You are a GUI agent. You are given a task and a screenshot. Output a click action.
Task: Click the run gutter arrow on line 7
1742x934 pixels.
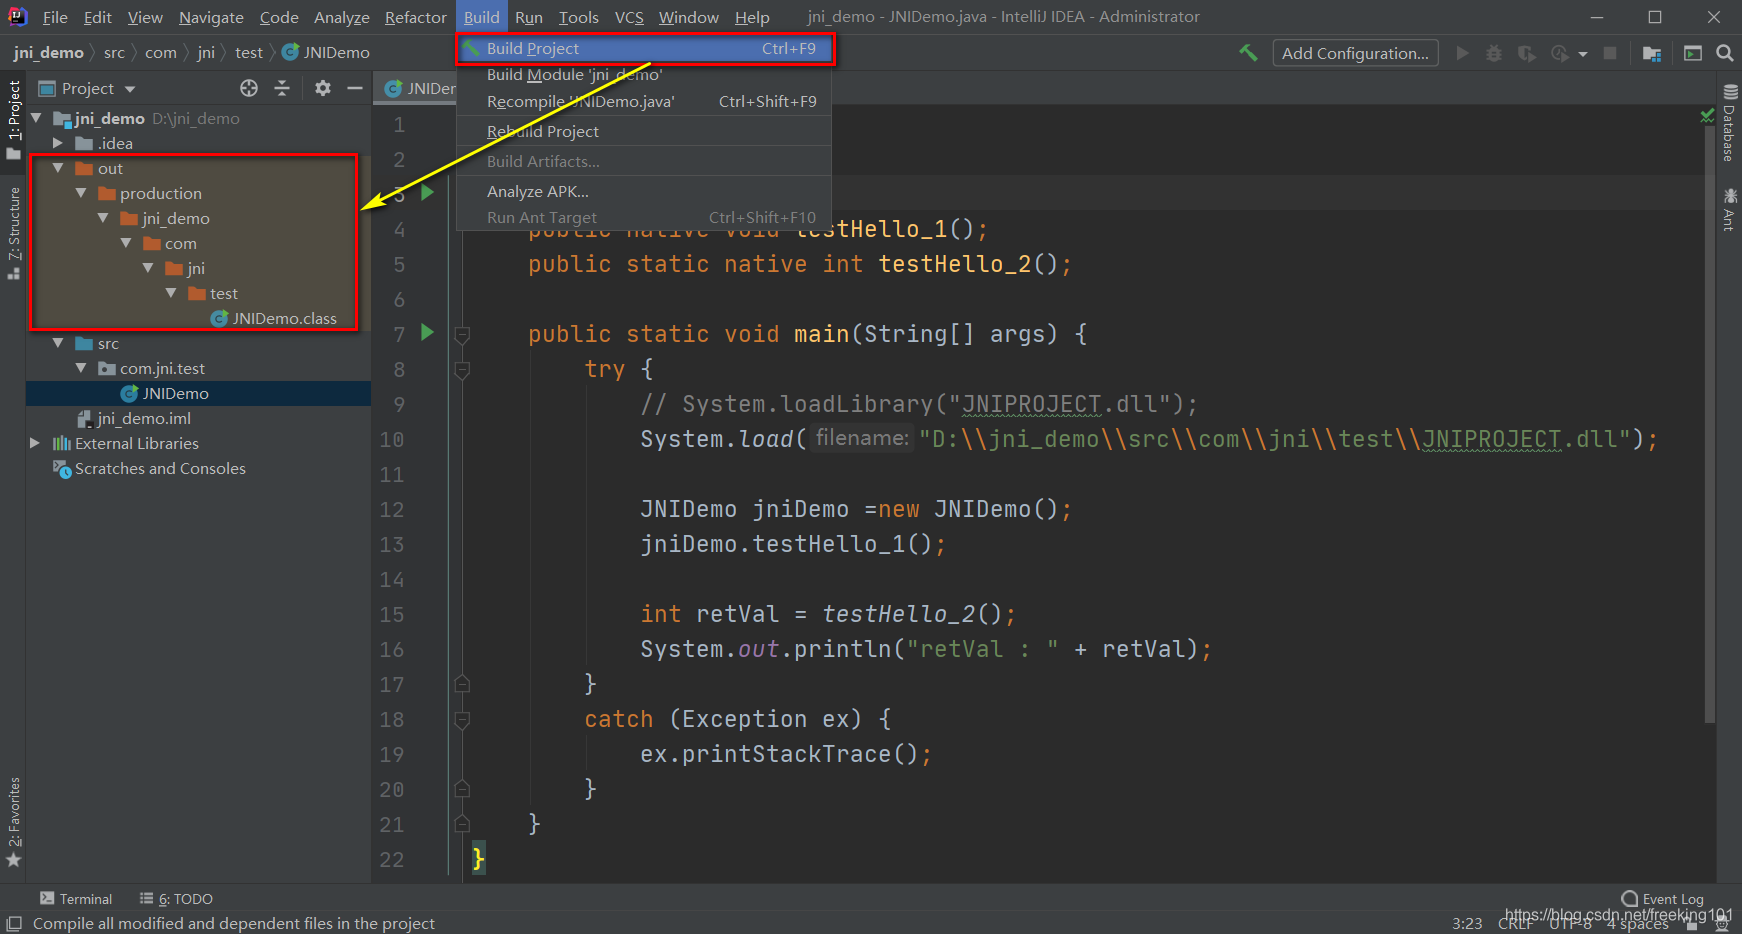pyautogui.click(x=427, y=332)
